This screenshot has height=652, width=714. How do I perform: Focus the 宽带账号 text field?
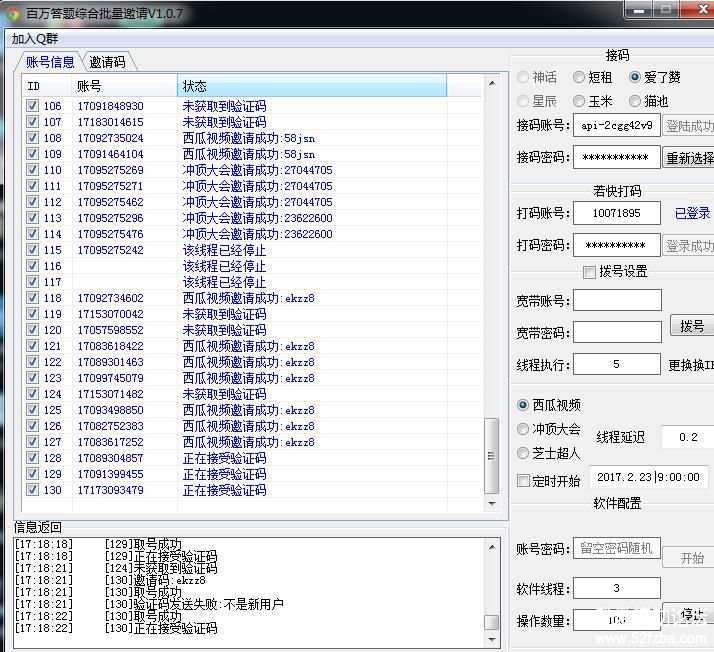[x=617, y=300]
